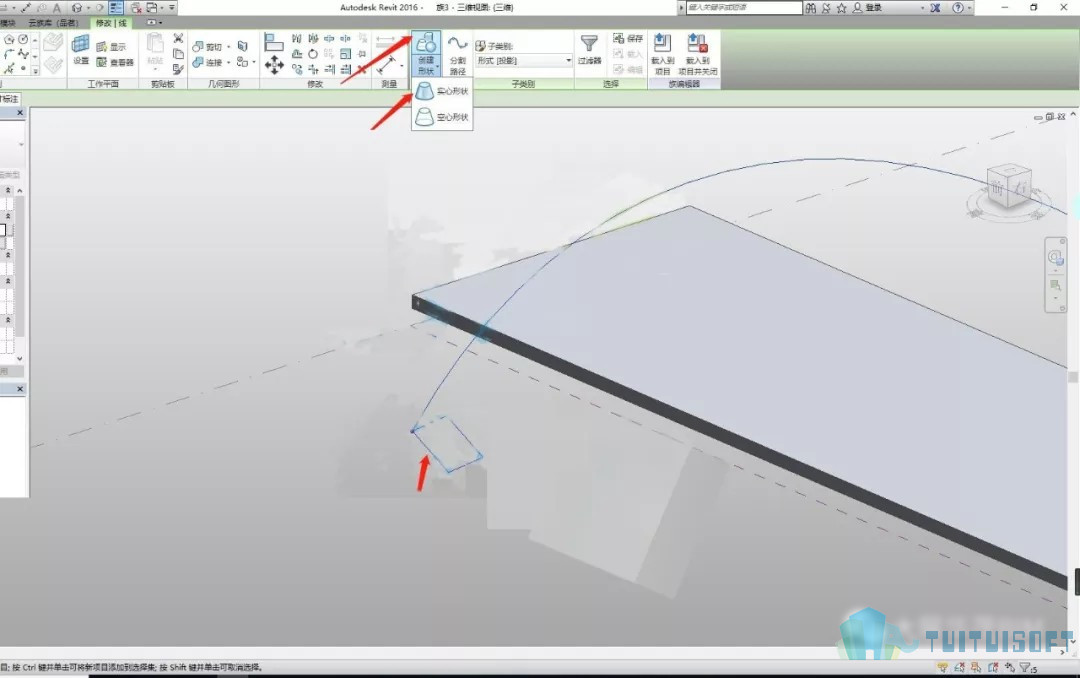Expand the Quick Access Toolbar customize arrow
Viewport: 1080px width, 678px height.
pos(172,8)
